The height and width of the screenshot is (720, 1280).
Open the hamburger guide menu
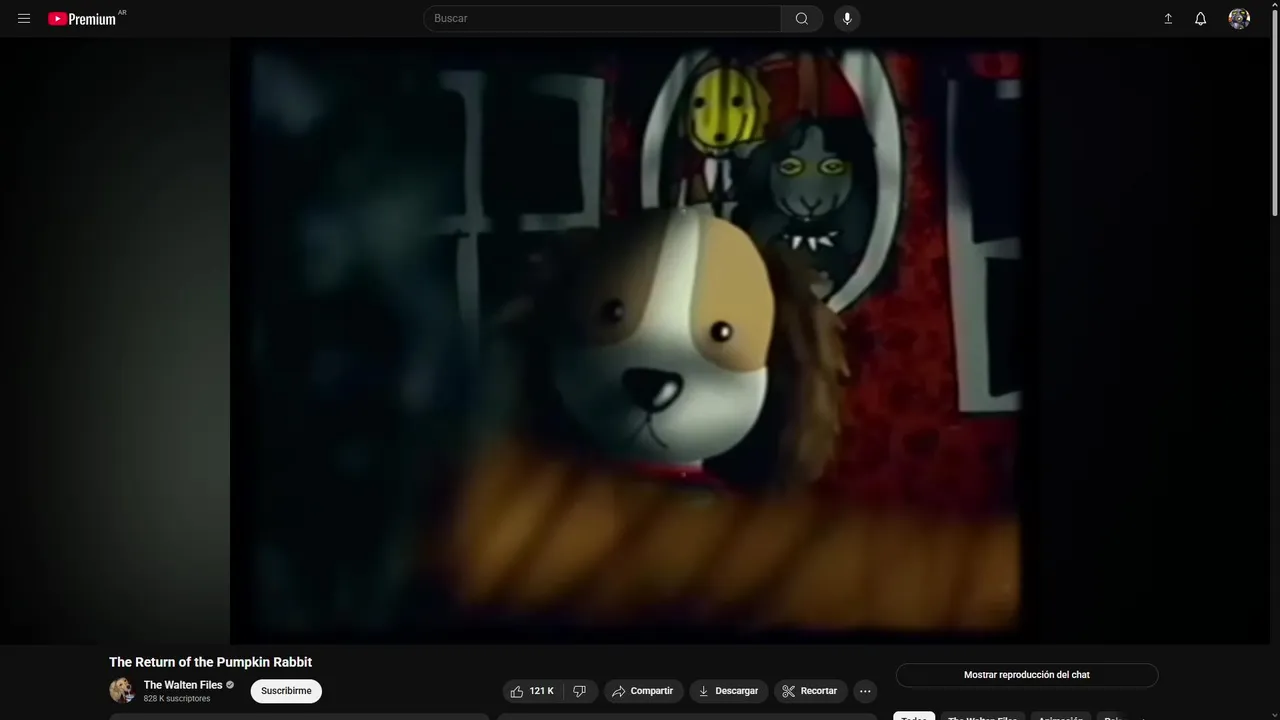point(24,18)
